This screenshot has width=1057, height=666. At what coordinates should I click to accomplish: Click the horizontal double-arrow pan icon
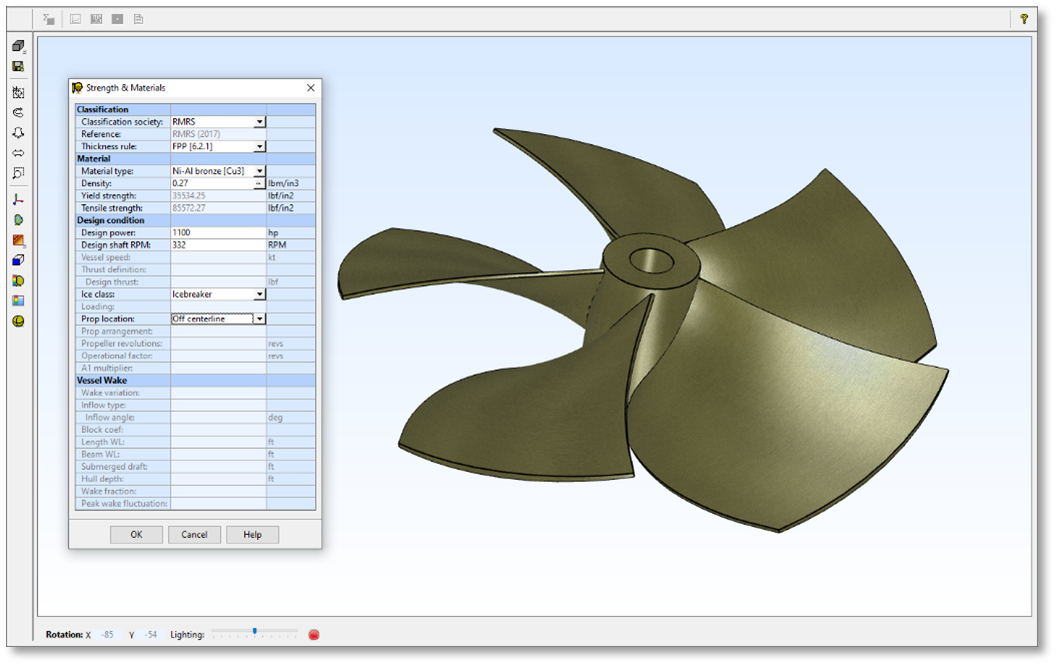(18, 153)
